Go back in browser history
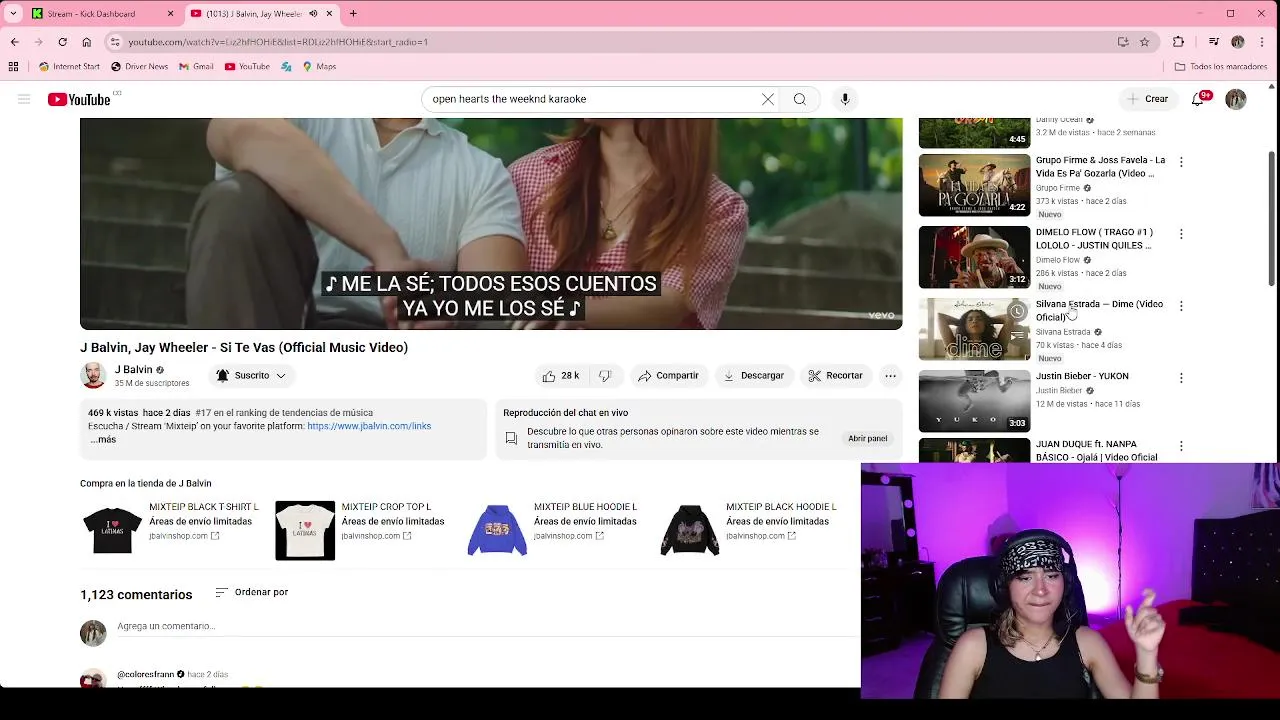 coord(14,42)
